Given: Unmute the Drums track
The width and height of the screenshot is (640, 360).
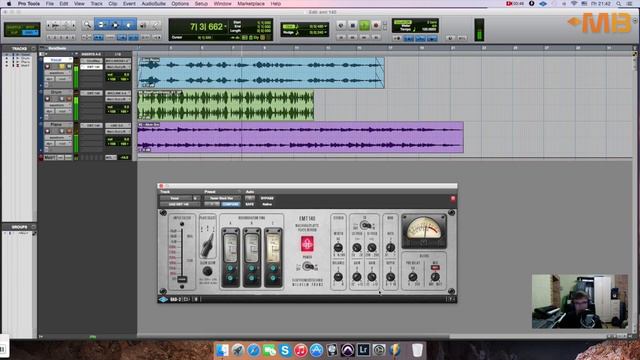Looking at the screenshot, I should pyautogui.click(x=69, y=99).
